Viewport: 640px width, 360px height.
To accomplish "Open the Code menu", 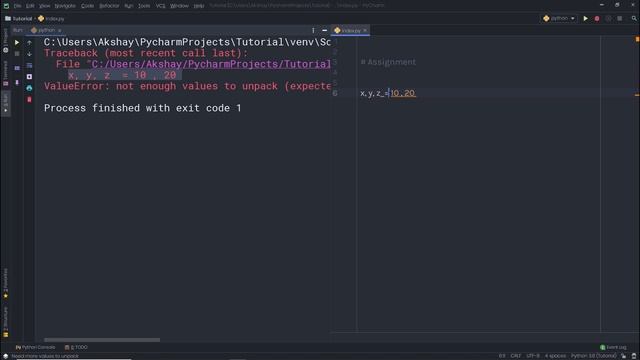I will 87,6.
